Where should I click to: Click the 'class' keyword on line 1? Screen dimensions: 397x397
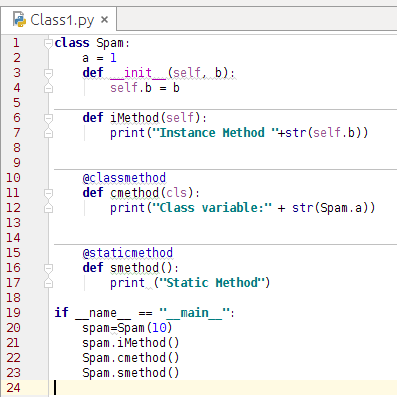(72, 43)
